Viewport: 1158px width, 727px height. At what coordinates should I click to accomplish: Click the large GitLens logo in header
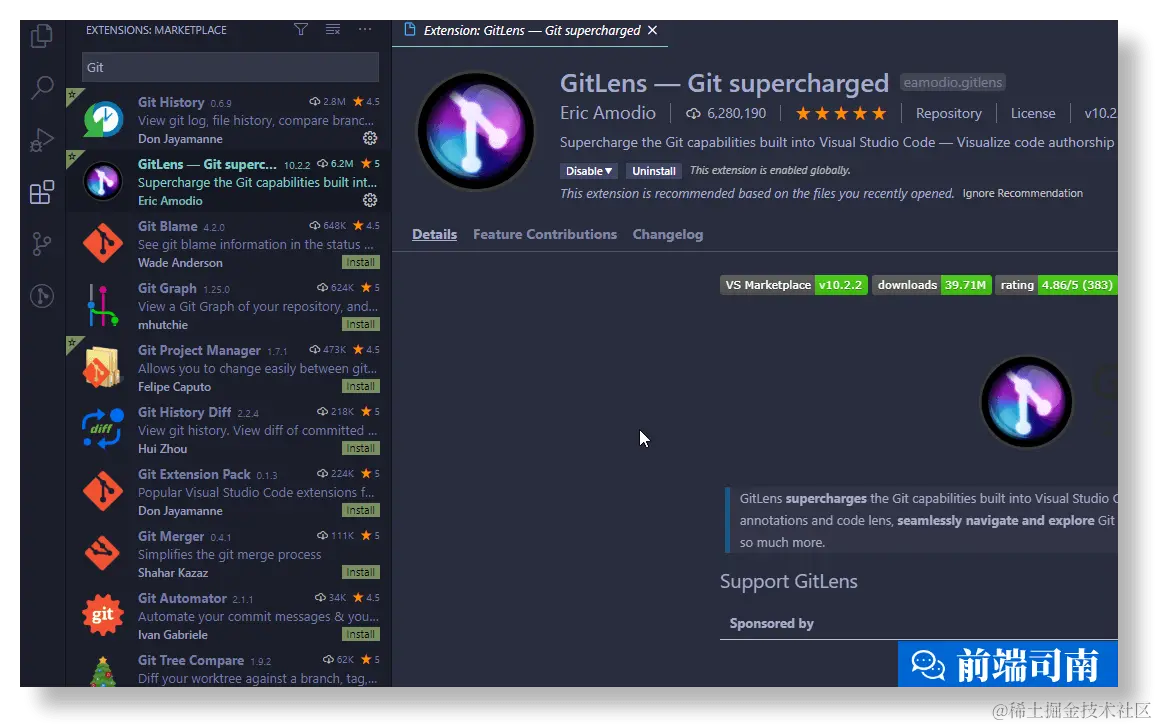click(x=476, y=131)
